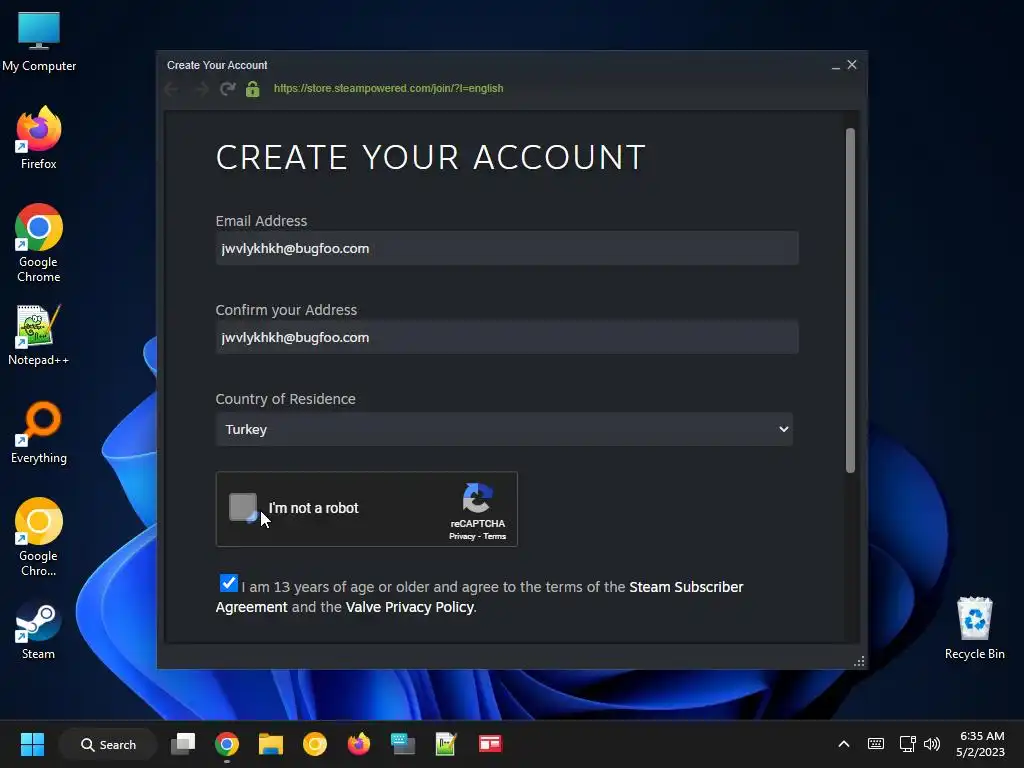Check the I'm not a robot box

[x=243, y=507]
